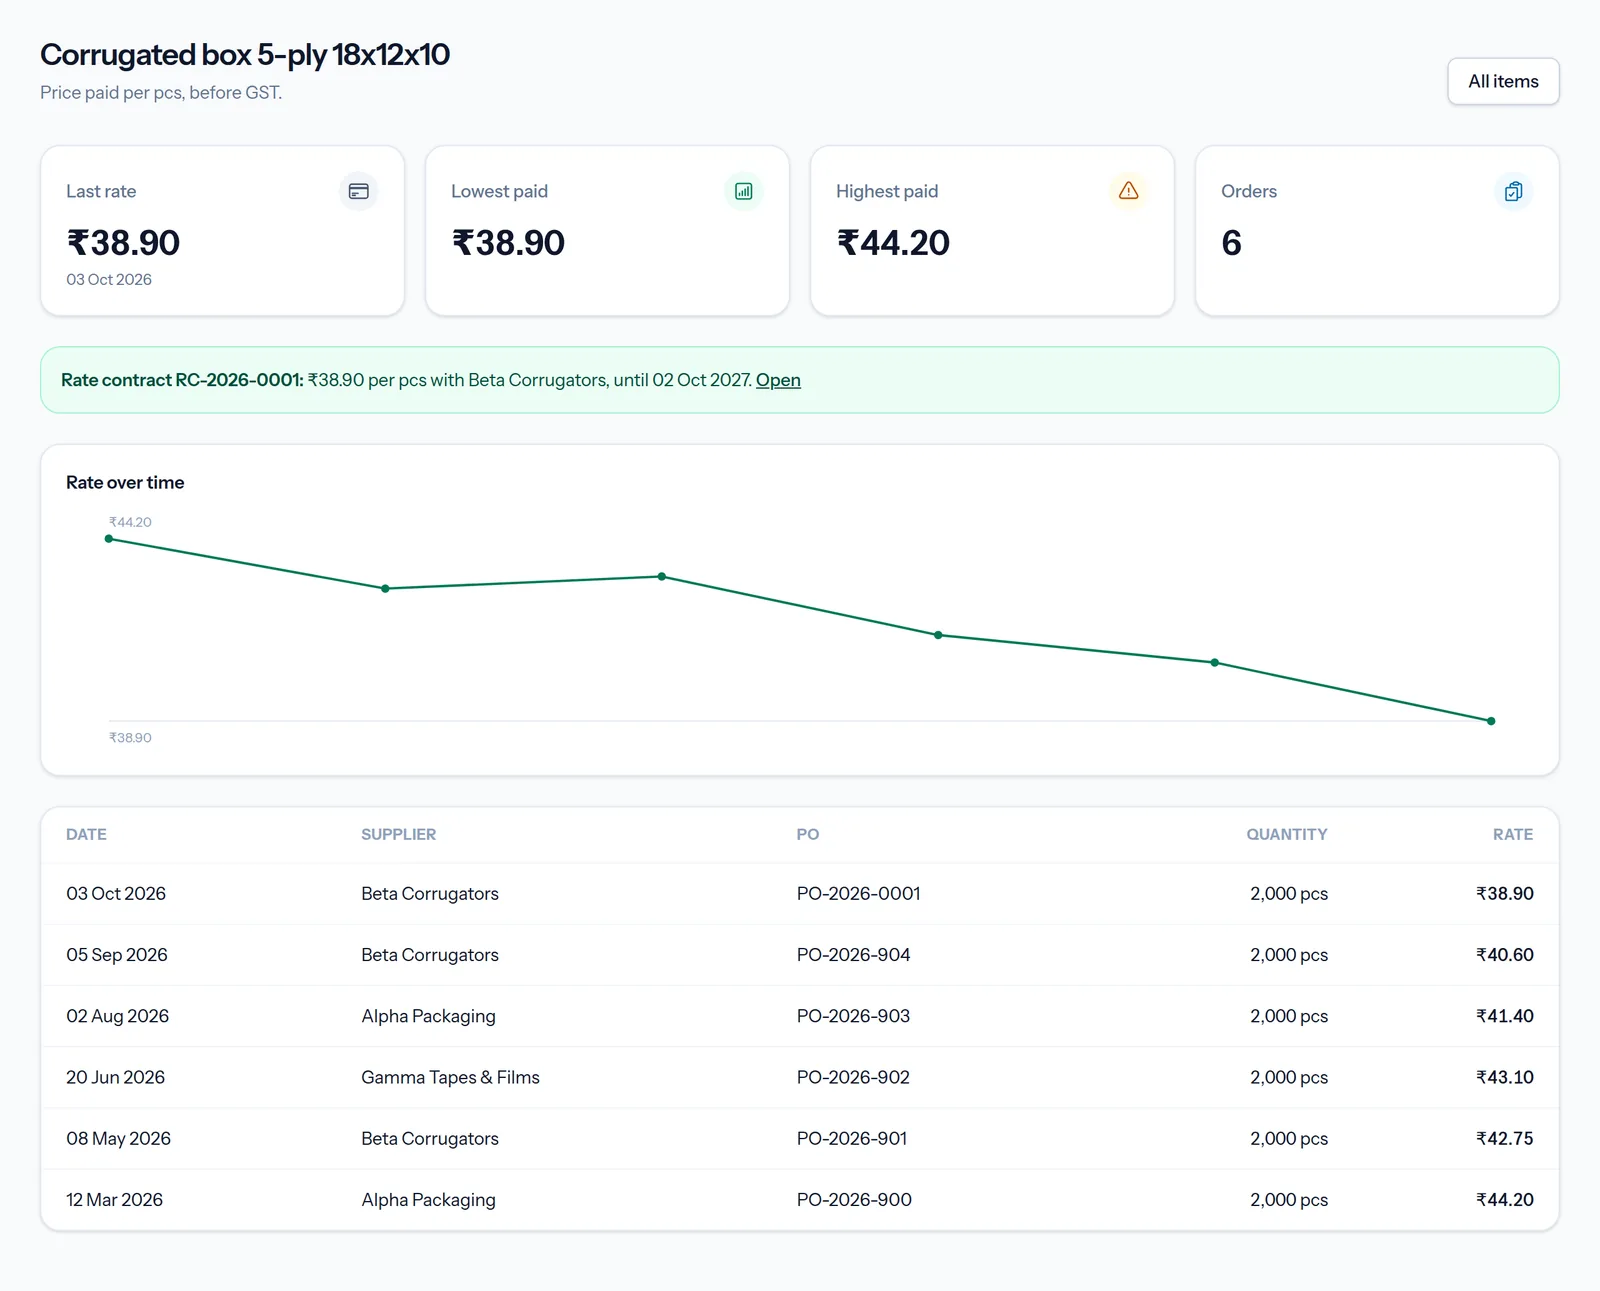1600x1291 pixels.
Task: Click the QUANTITY column header
Action: click(x=1287, y=834)
